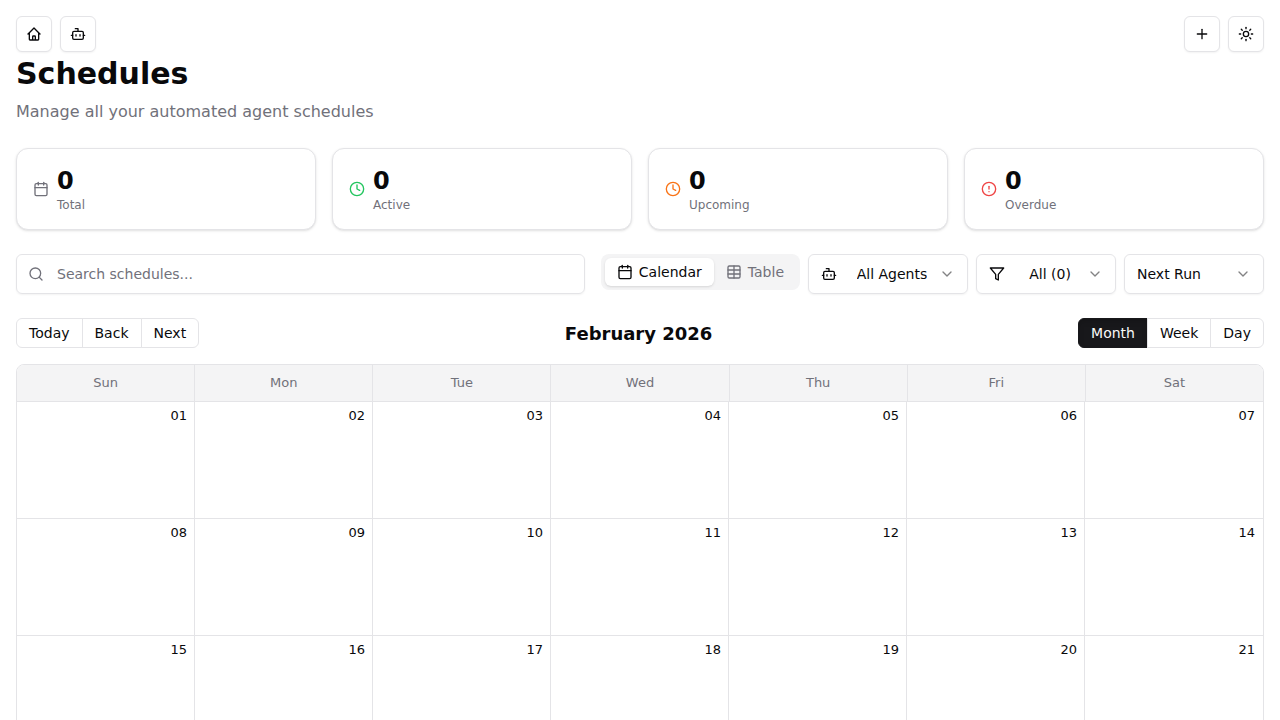The width and height of the screenshot is (1280, 720).
Task: Open date 21 in the calendar
Action: tap(1246, 649)
